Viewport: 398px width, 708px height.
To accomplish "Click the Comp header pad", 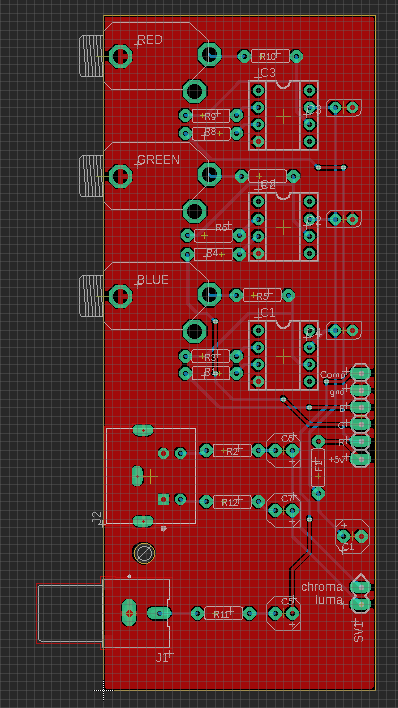I will click(361, 373).
